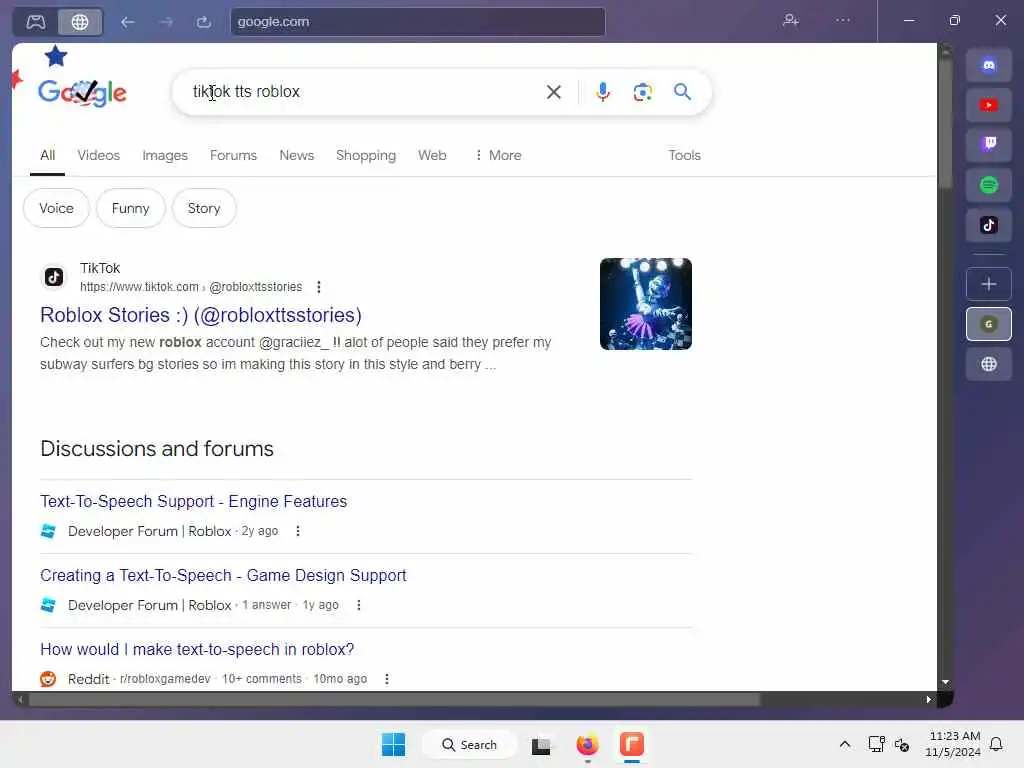Image resolution: width=1024 pixels, height=768 pixels.
Task: Open the profile add-user icon
Action: (x=791, y=20)
